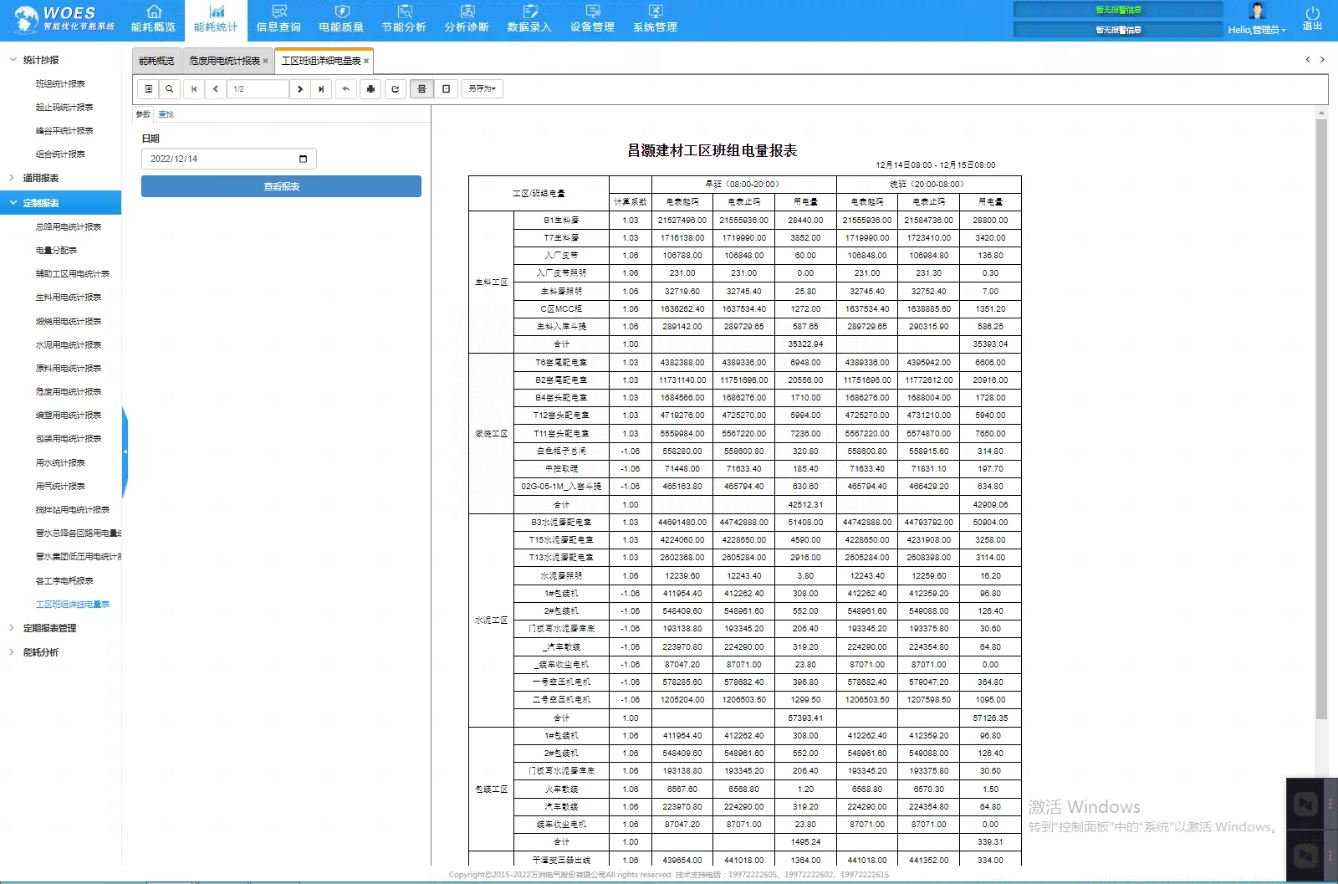Open 电能质量 in top navigation menu
The width and height of the screenshot is (1338, 884).
click(341, 19)
